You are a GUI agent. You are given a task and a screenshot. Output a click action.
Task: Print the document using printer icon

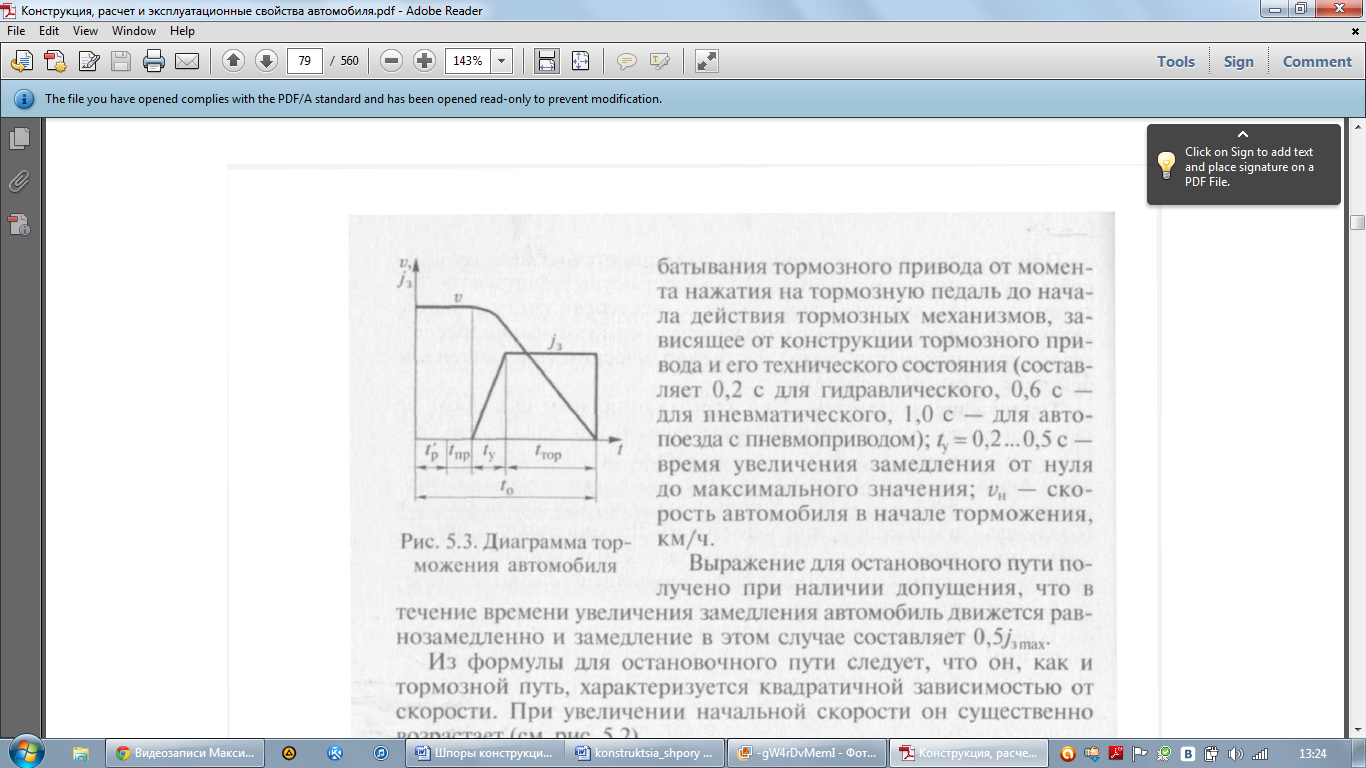[154, 61]
